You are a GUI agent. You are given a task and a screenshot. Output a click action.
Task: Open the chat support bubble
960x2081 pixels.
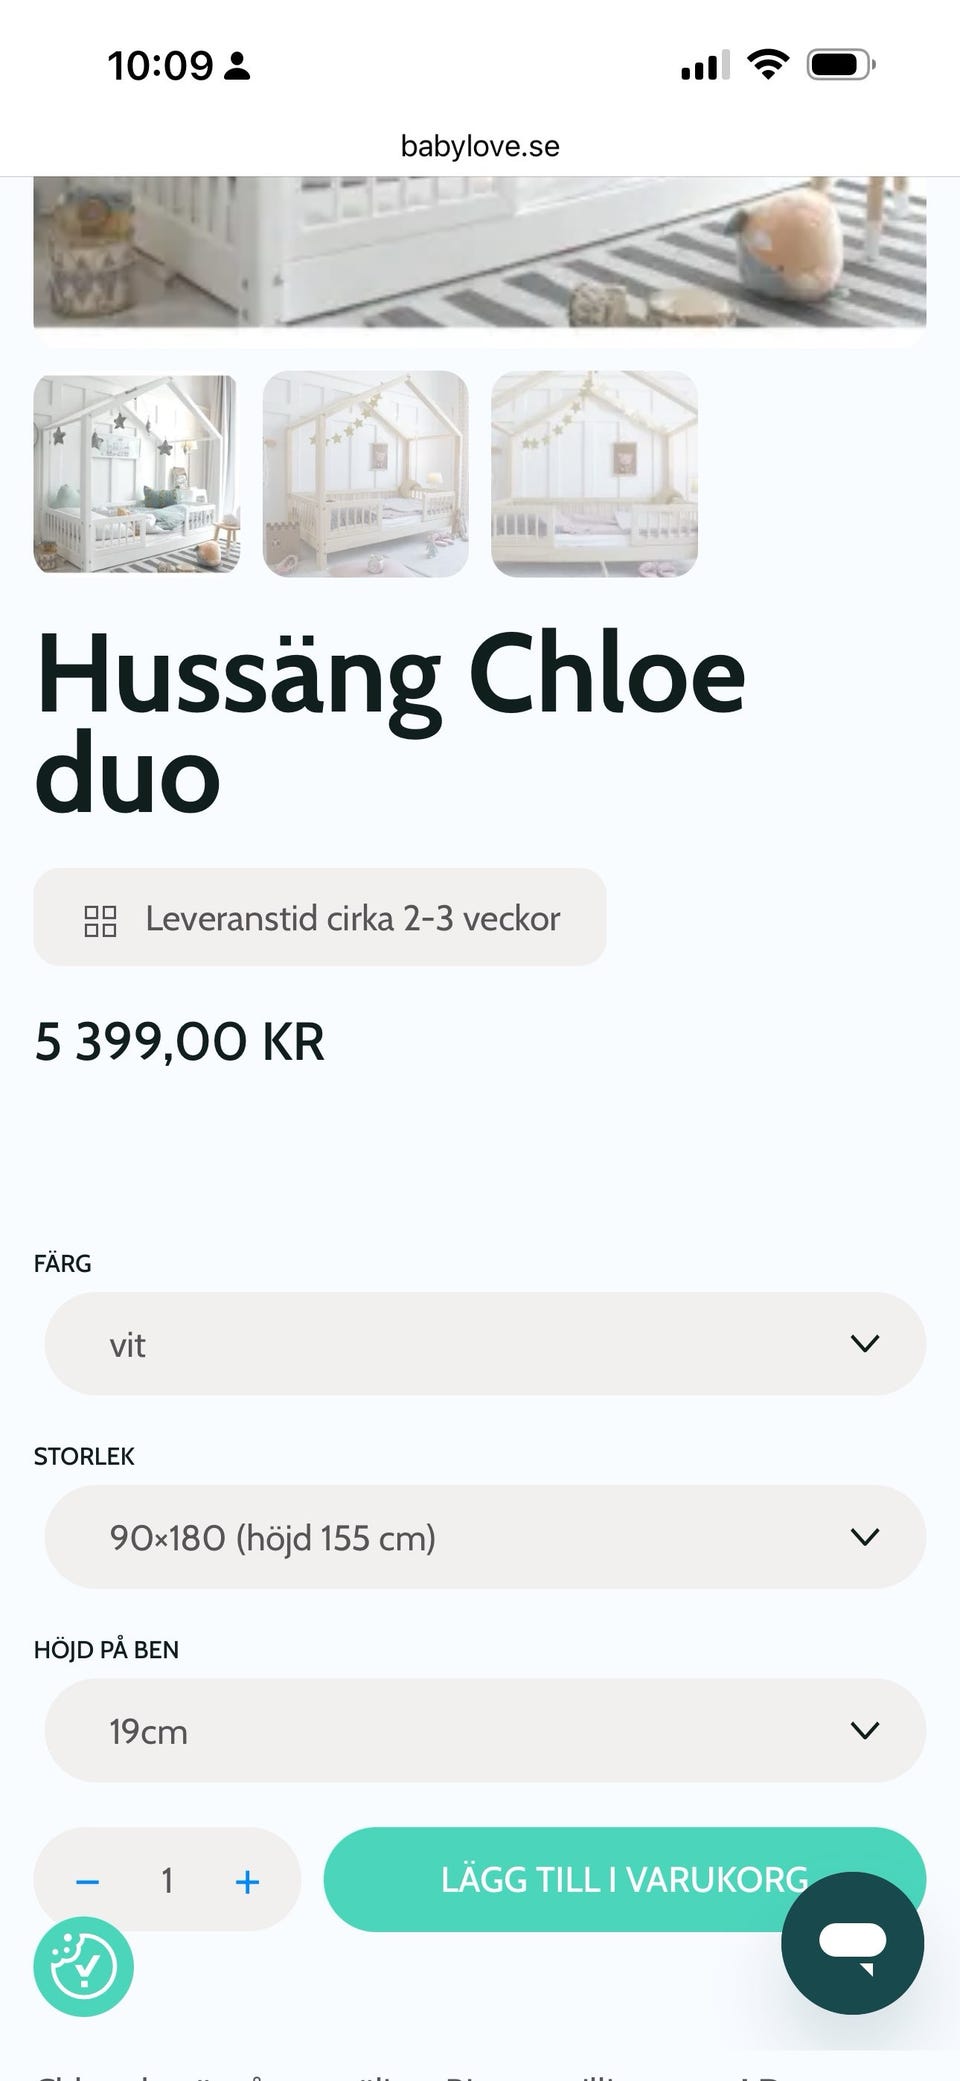(852, 1942)
